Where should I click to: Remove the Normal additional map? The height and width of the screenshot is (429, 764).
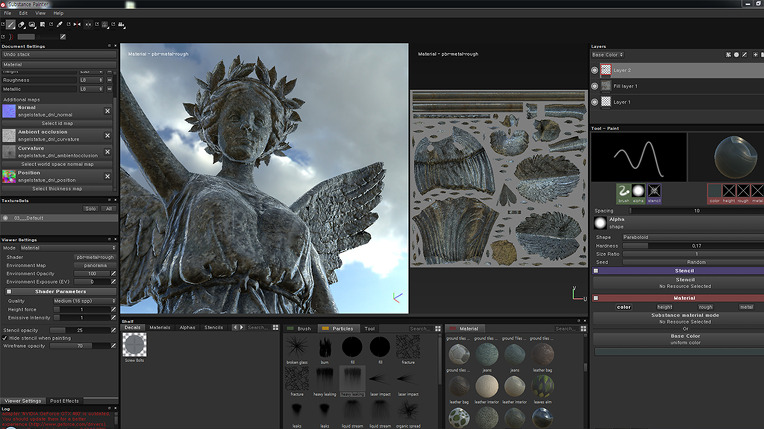[x=108, y=111]
